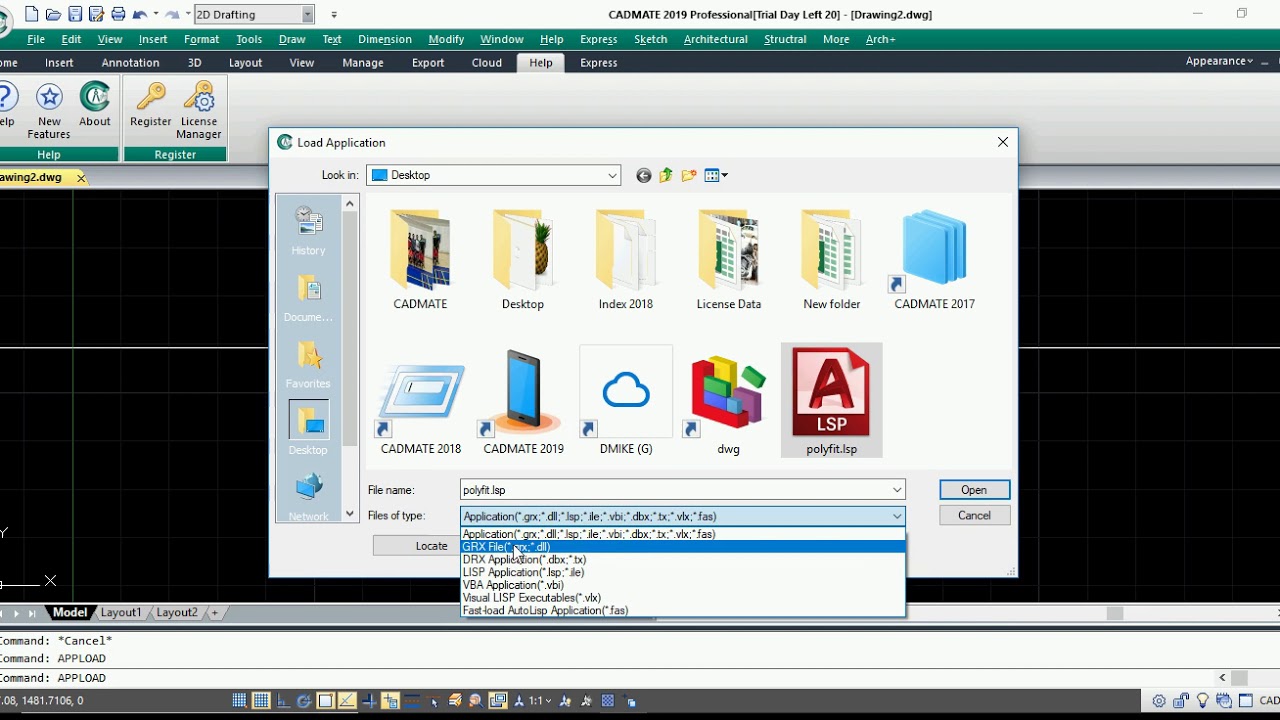Select the New folder shortcut thumbnail
This screenshot has width=1280, height=720.
coord(831,258)
